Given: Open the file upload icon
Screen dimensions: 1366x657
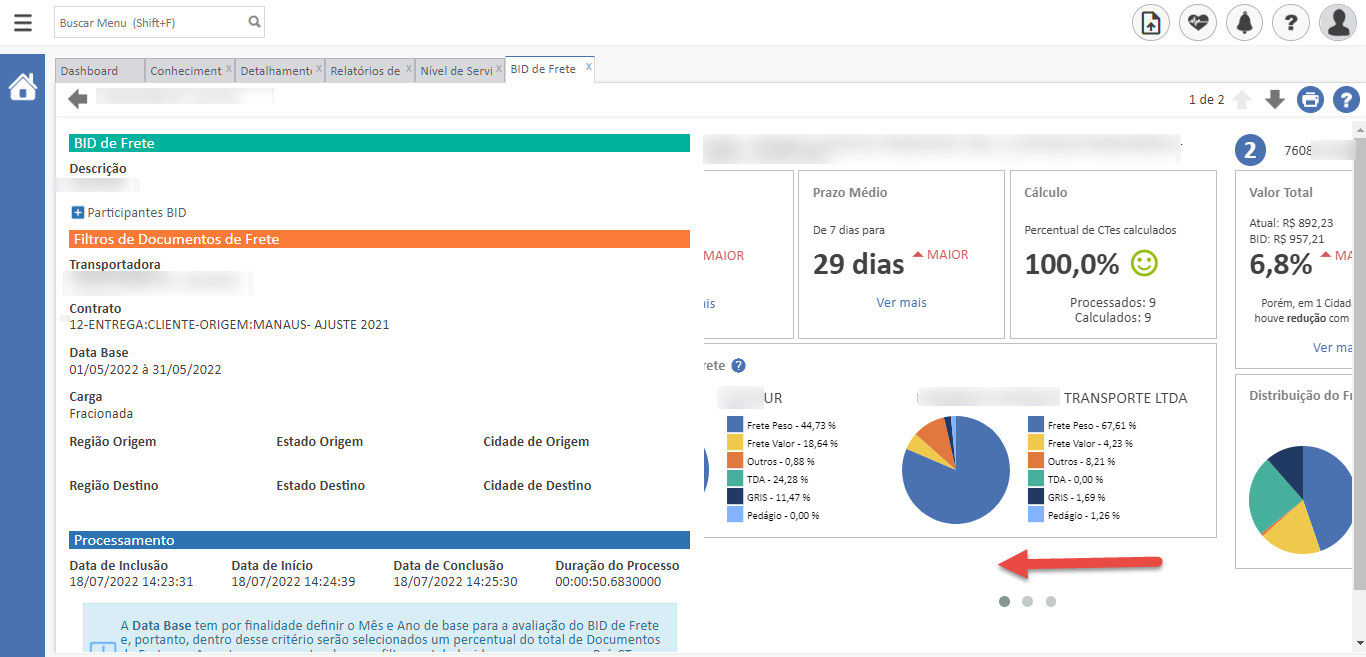Looking at the screenshot, I should tap(1150, 22).
